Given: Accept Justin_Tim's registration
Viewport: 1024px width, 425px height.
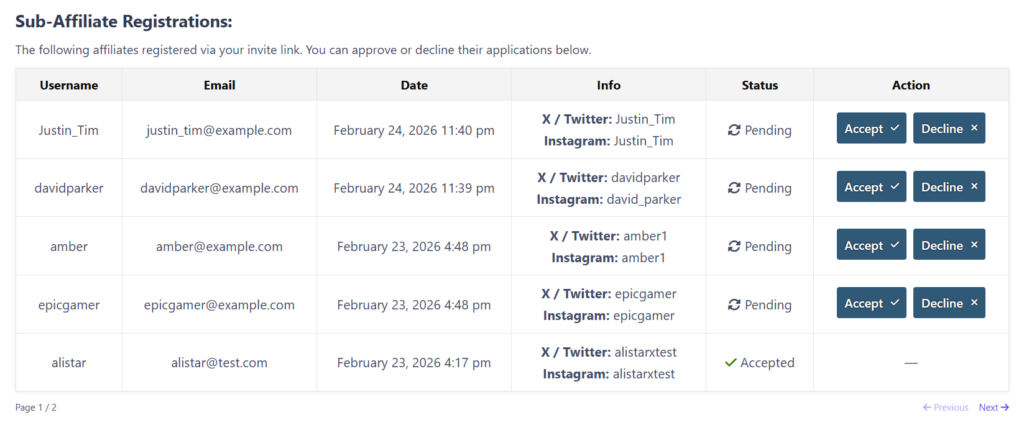Looking at the screenshot, I should click(x=871, y=129).
